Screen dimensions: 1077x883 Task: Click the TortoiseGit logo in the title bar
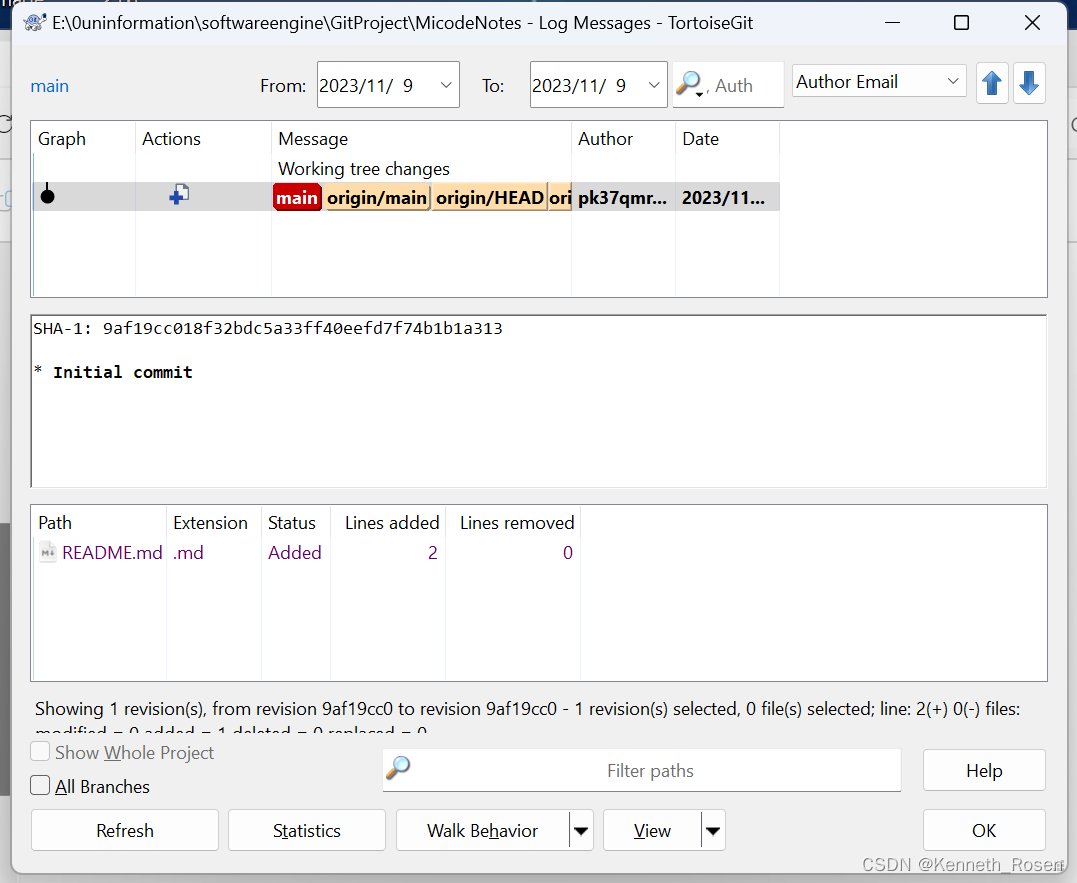point(33,21)
